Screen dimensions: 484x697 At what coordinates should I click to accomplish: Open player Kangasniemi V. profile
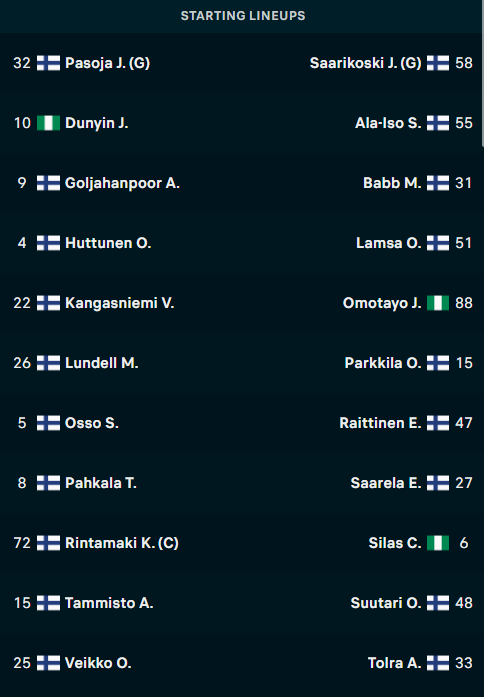119,303
